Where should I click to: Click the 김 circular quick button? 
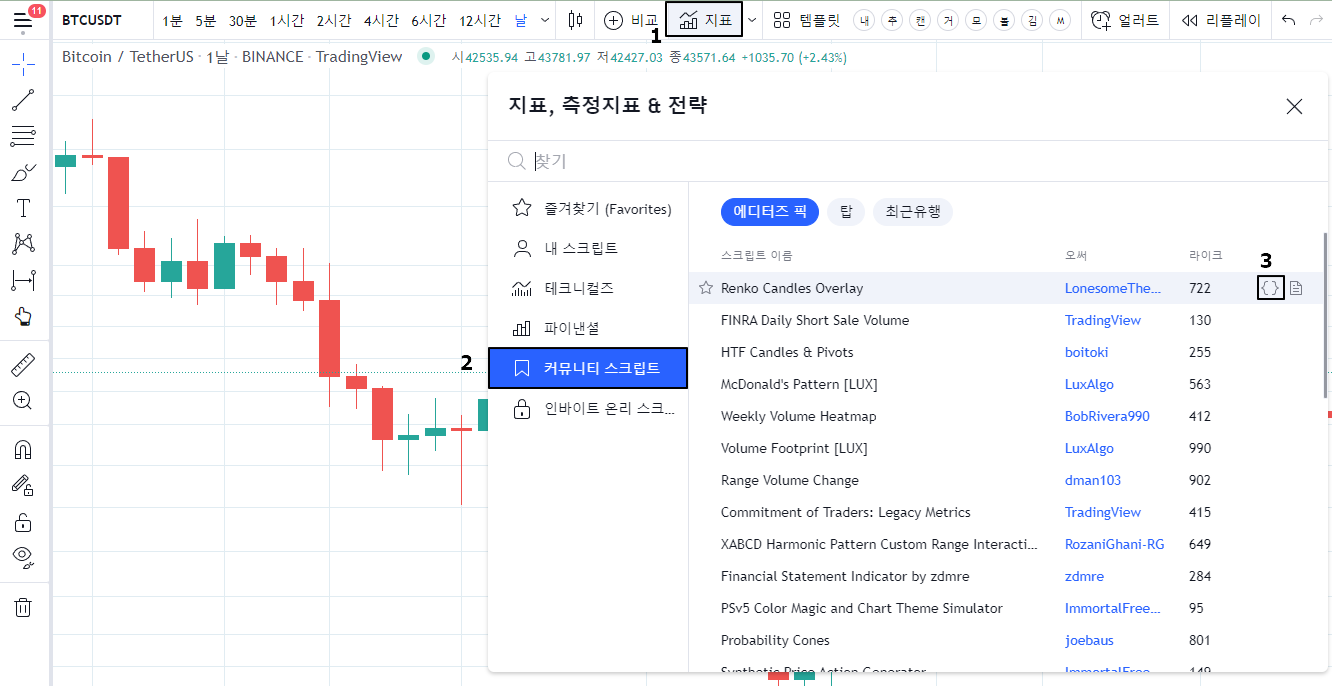(1033, 20)
